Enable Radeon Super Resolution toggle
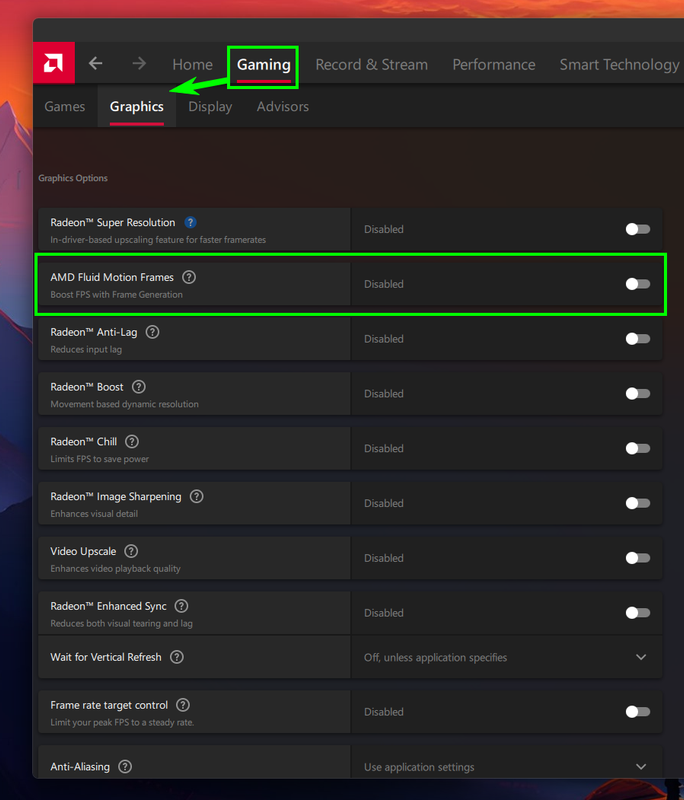This screenshot has height=800, width=684. [638, 229]
